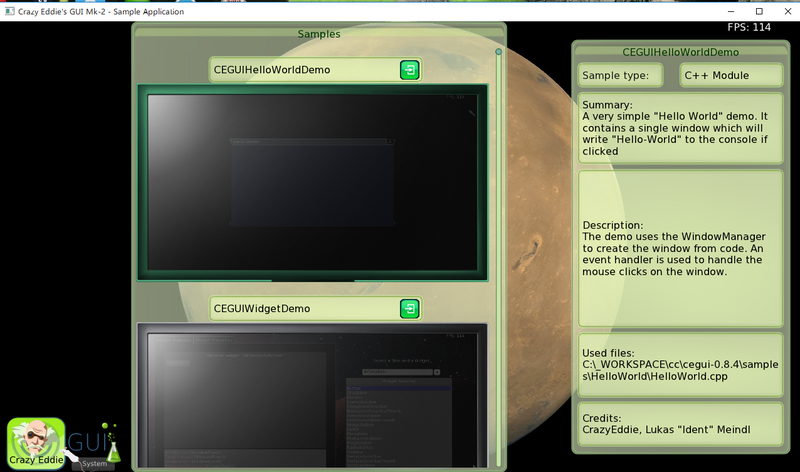Image resolution: width=800 pixels, height=472 pixels.
Task: Click the application icon in title bar
Action: [x=9, y=10]
